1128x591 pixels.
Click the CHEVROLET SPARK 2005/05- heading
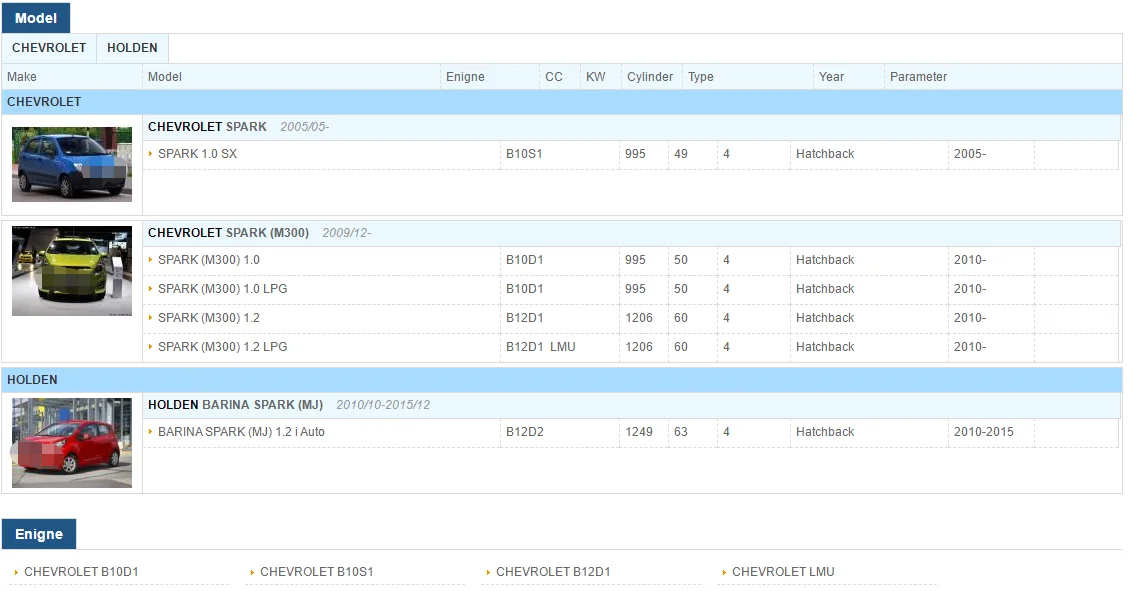238,127
